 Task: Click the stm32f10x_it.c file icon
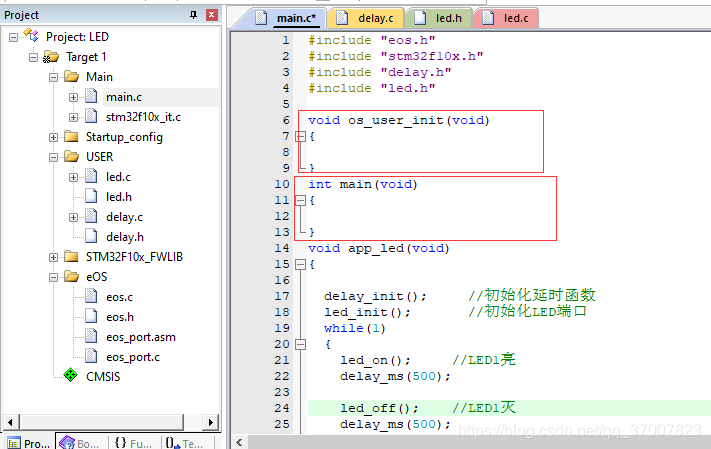pos(92,117)
